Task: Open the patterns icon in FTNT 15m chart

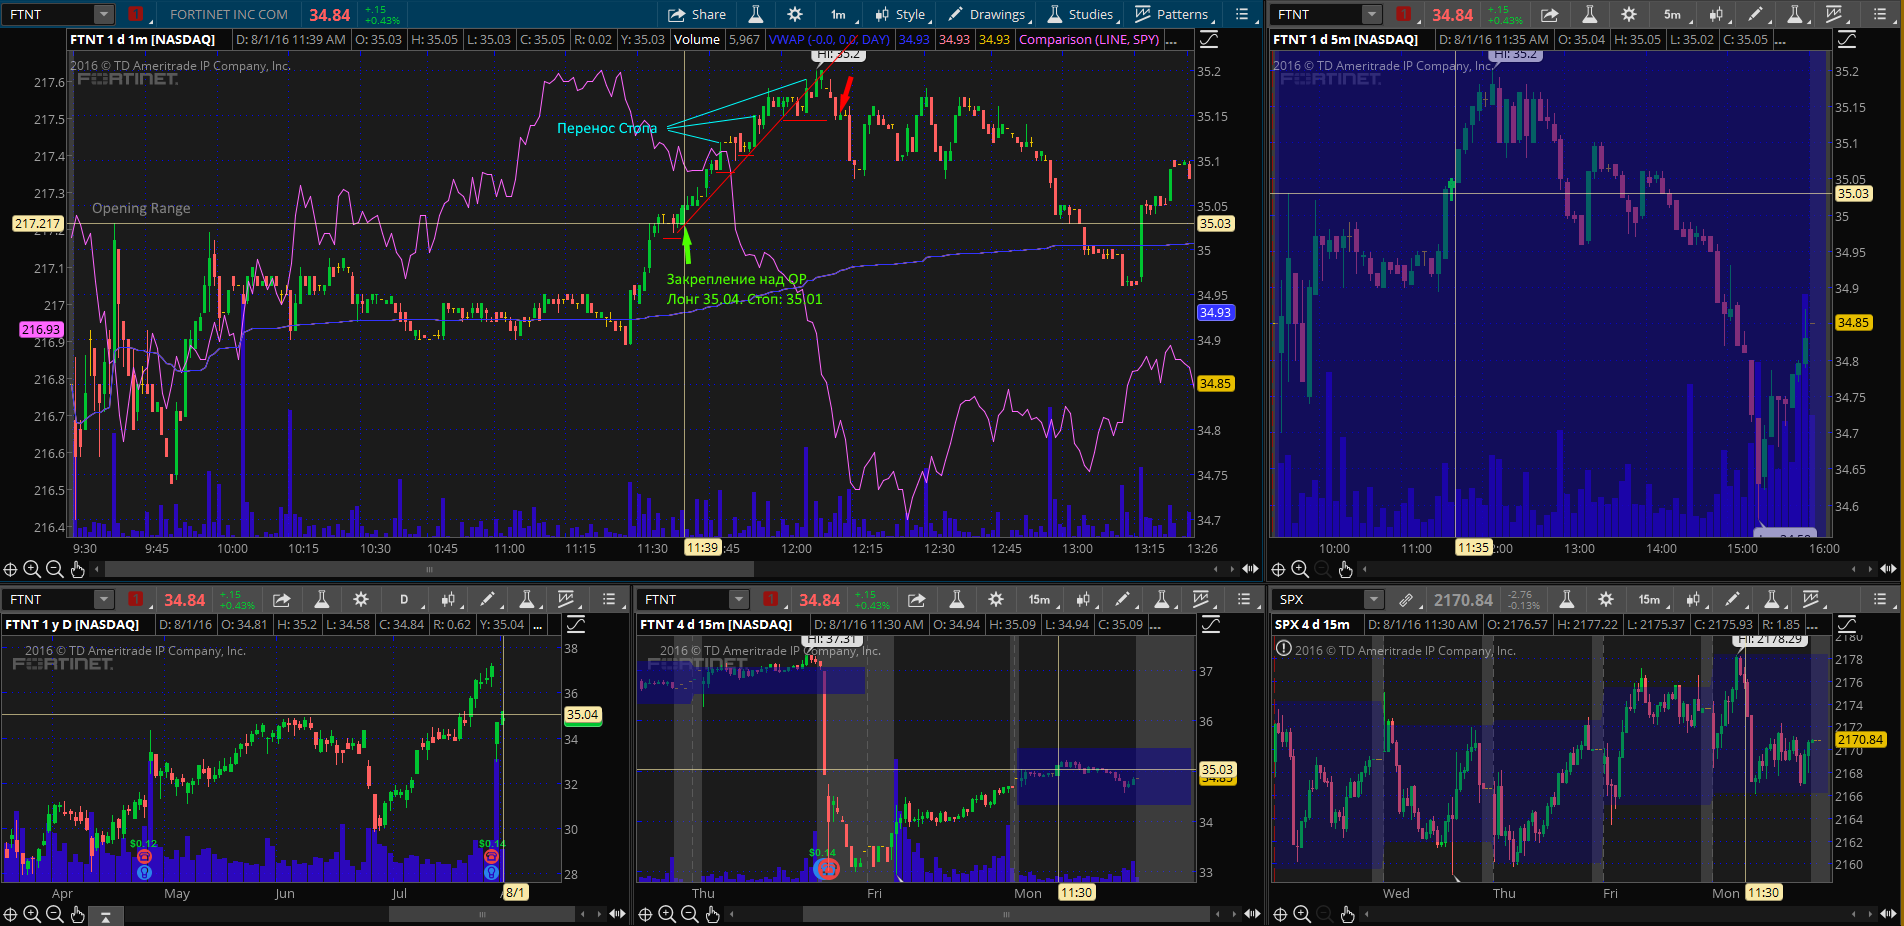Action: (1201, 599)
